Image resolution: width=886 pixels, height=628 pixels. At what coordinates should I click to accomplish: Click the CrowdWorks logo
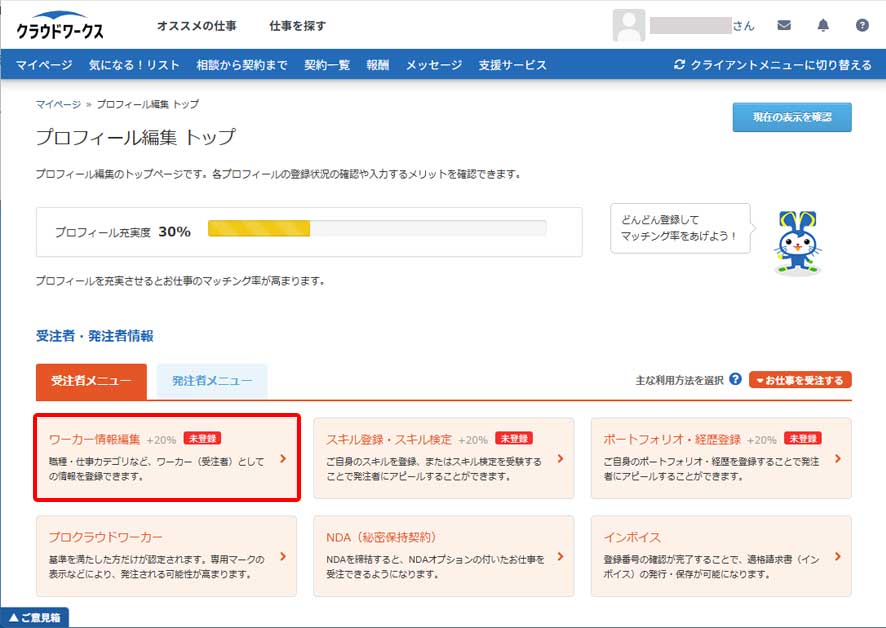click(60, 27)
